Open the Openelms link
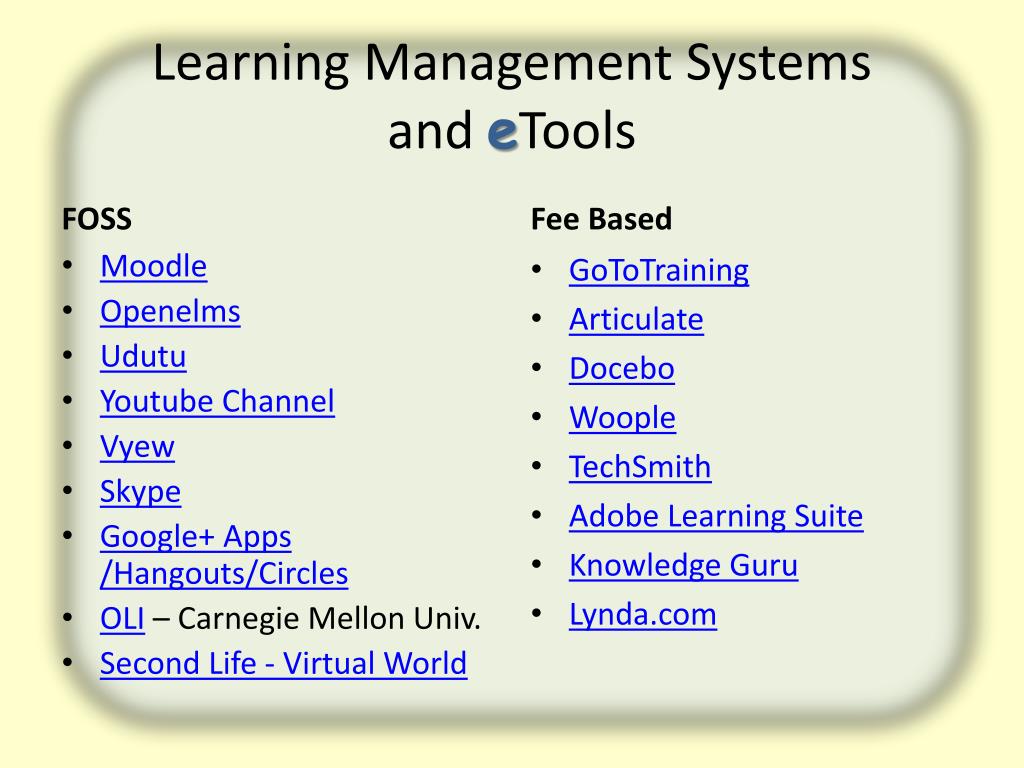The height and width of the screenshot is (768, 1024). (170, 312)
